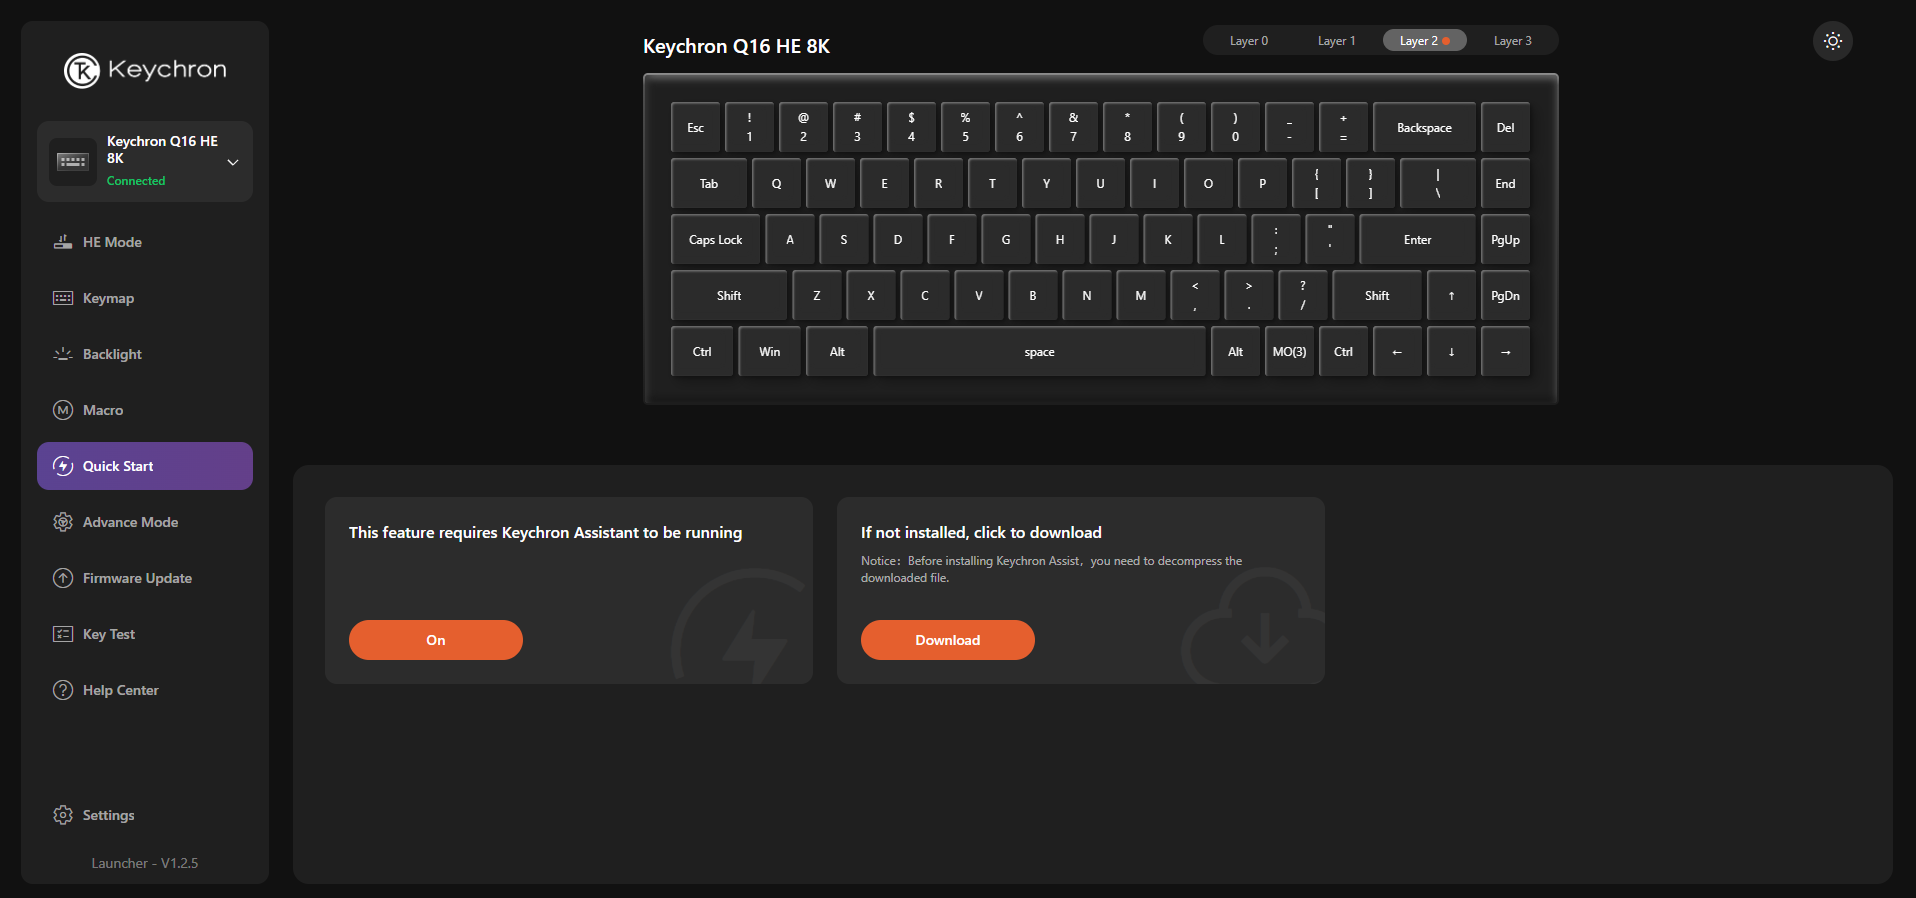Viewport: 1916px width, 898px height.
Task: Toggle the light/dark theme sun icon
Action: click(x=1832, y=41)
